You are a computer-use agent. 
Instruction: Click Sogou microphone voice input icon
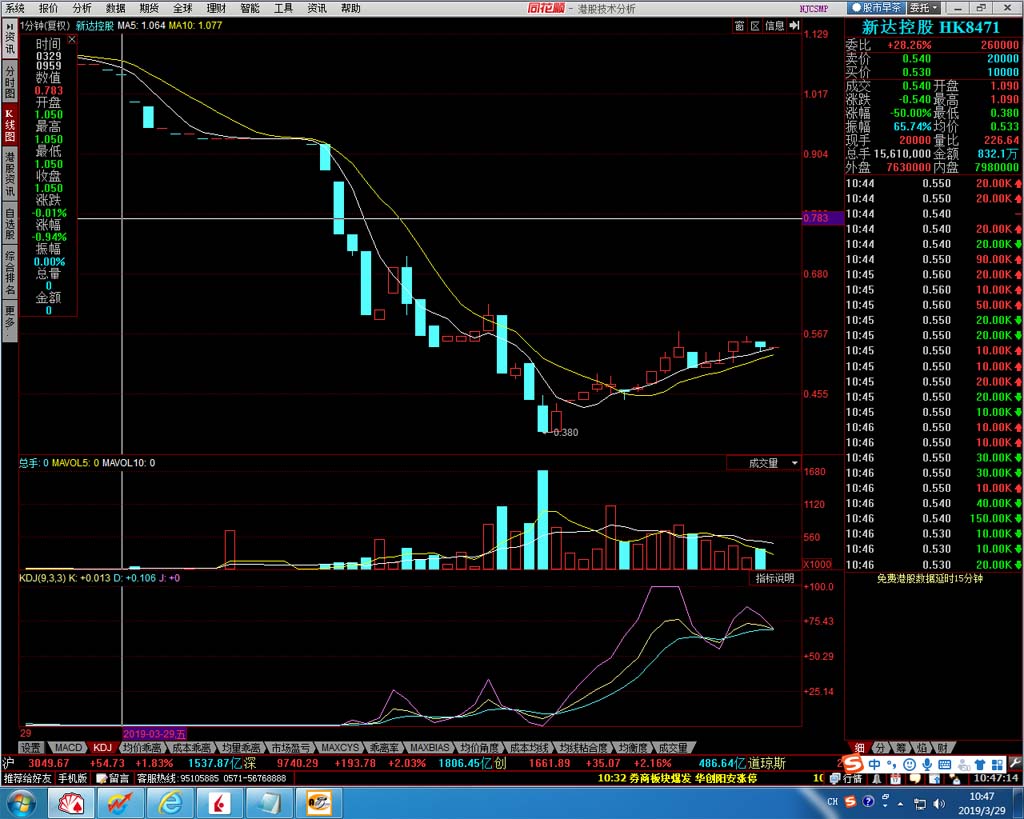pos(927,764)
